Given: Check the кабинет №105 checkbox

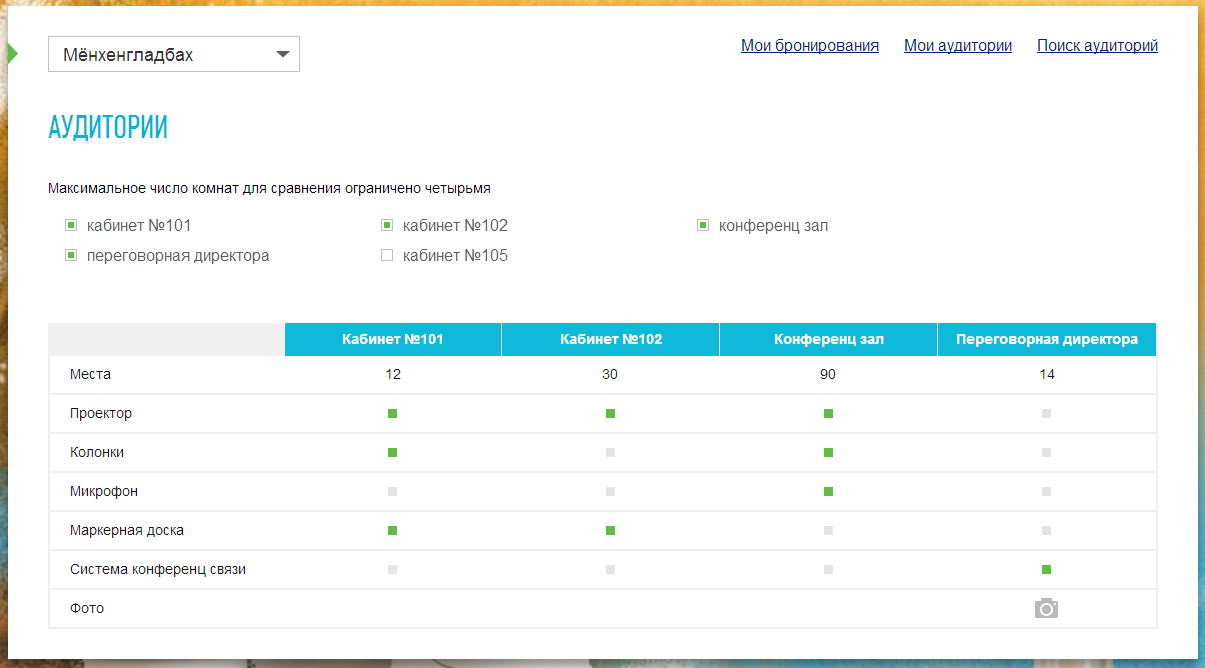Looking at the screenshot, I should click(387, 256).
